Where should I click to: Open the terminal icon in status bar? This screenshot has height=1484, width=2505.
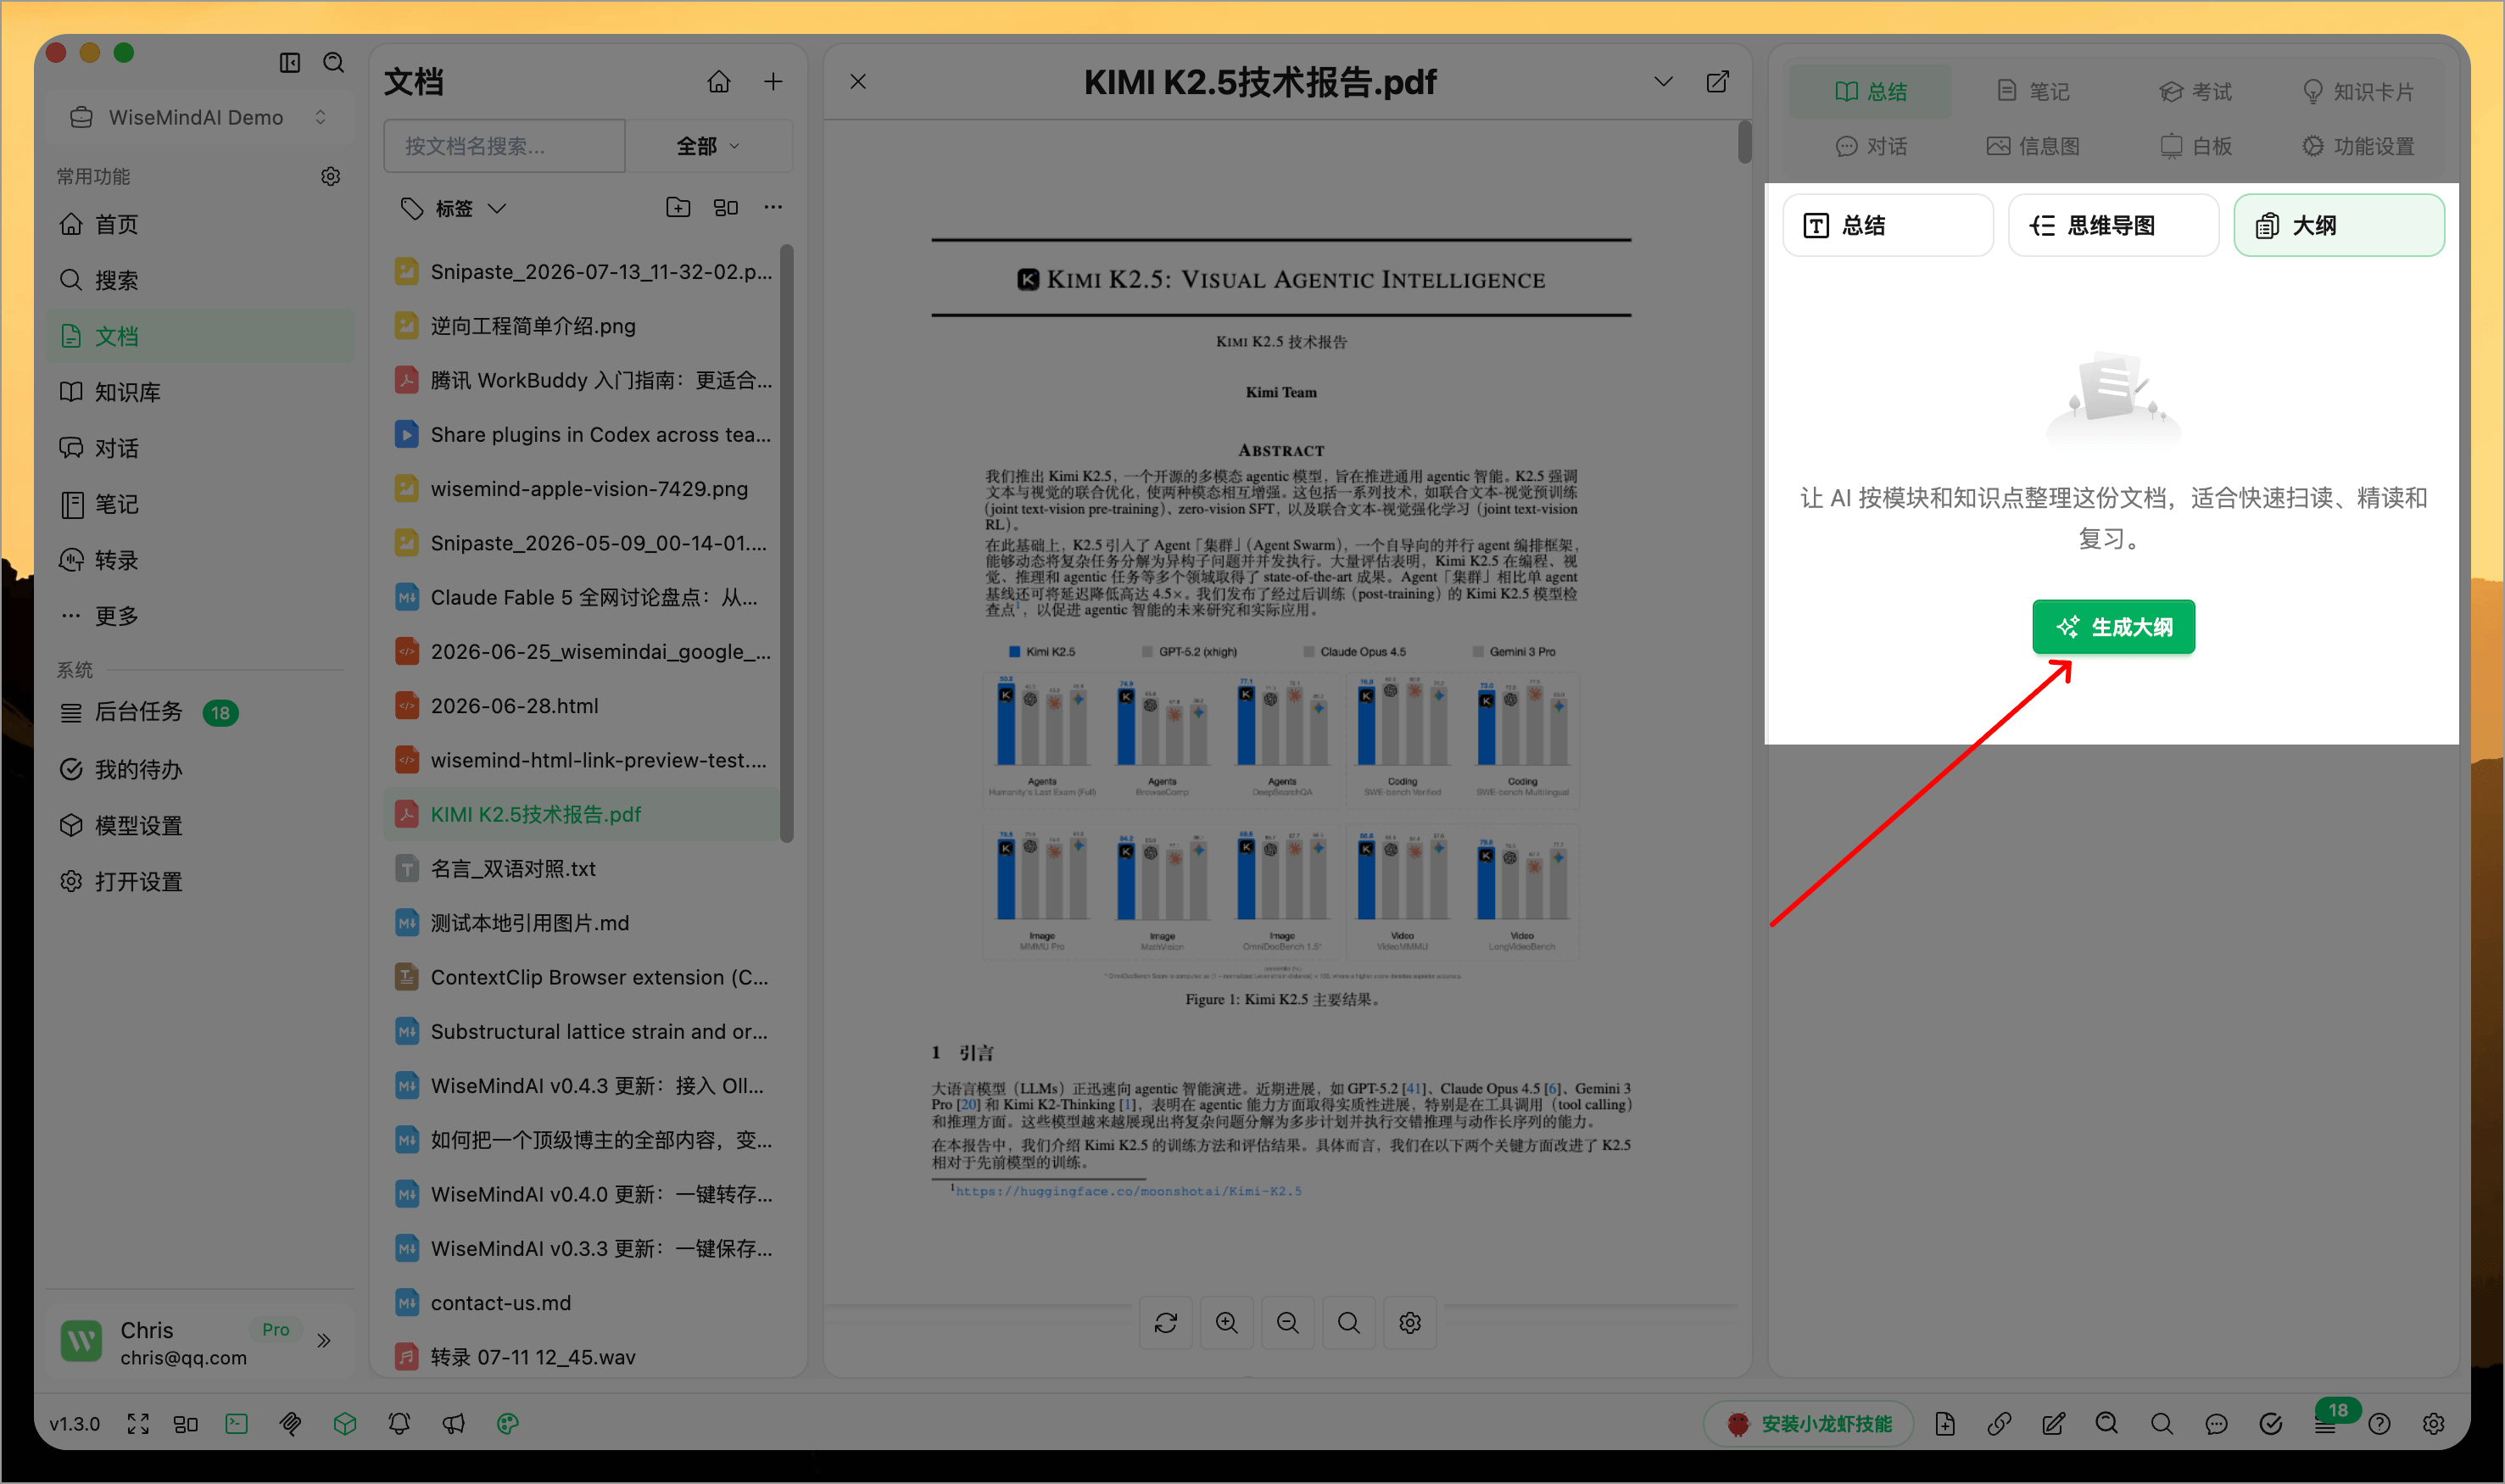(x=237, y=1424)
